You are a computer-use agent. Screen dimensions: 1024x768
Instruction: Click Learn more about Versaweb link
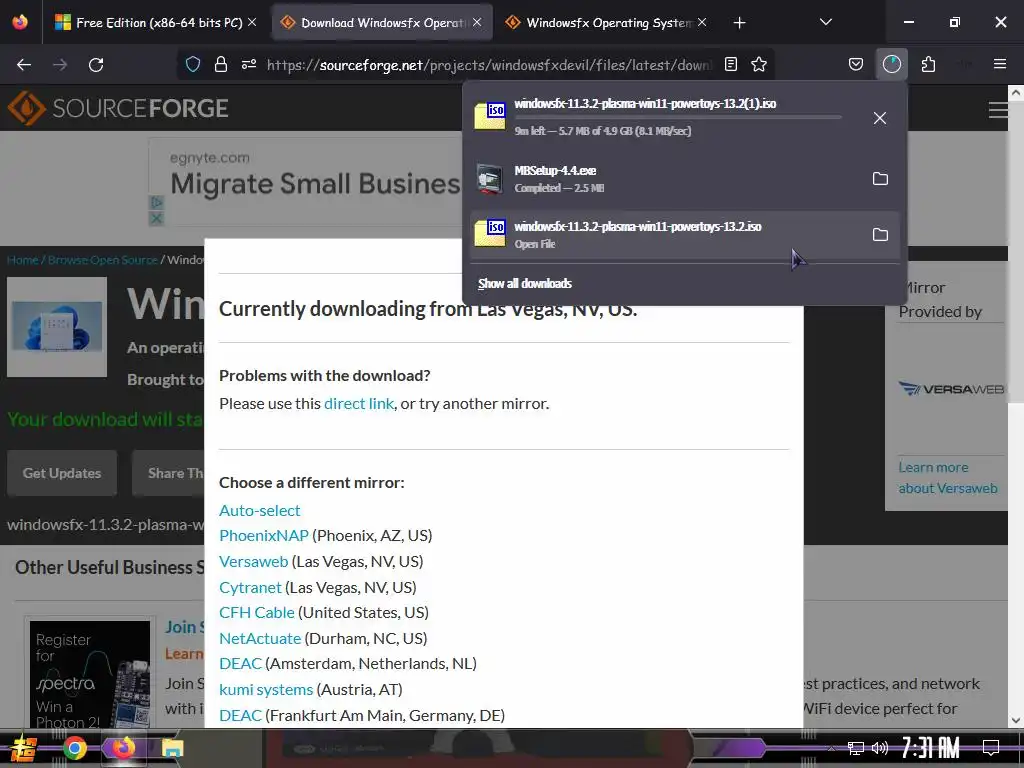point(948,477)
